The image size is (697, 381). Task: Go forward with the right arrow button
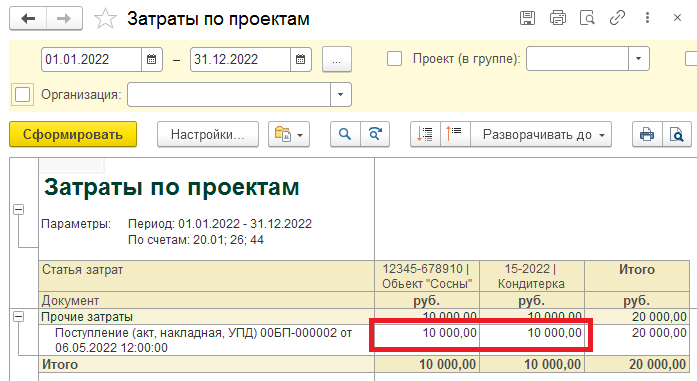click(x=64, y=19)
